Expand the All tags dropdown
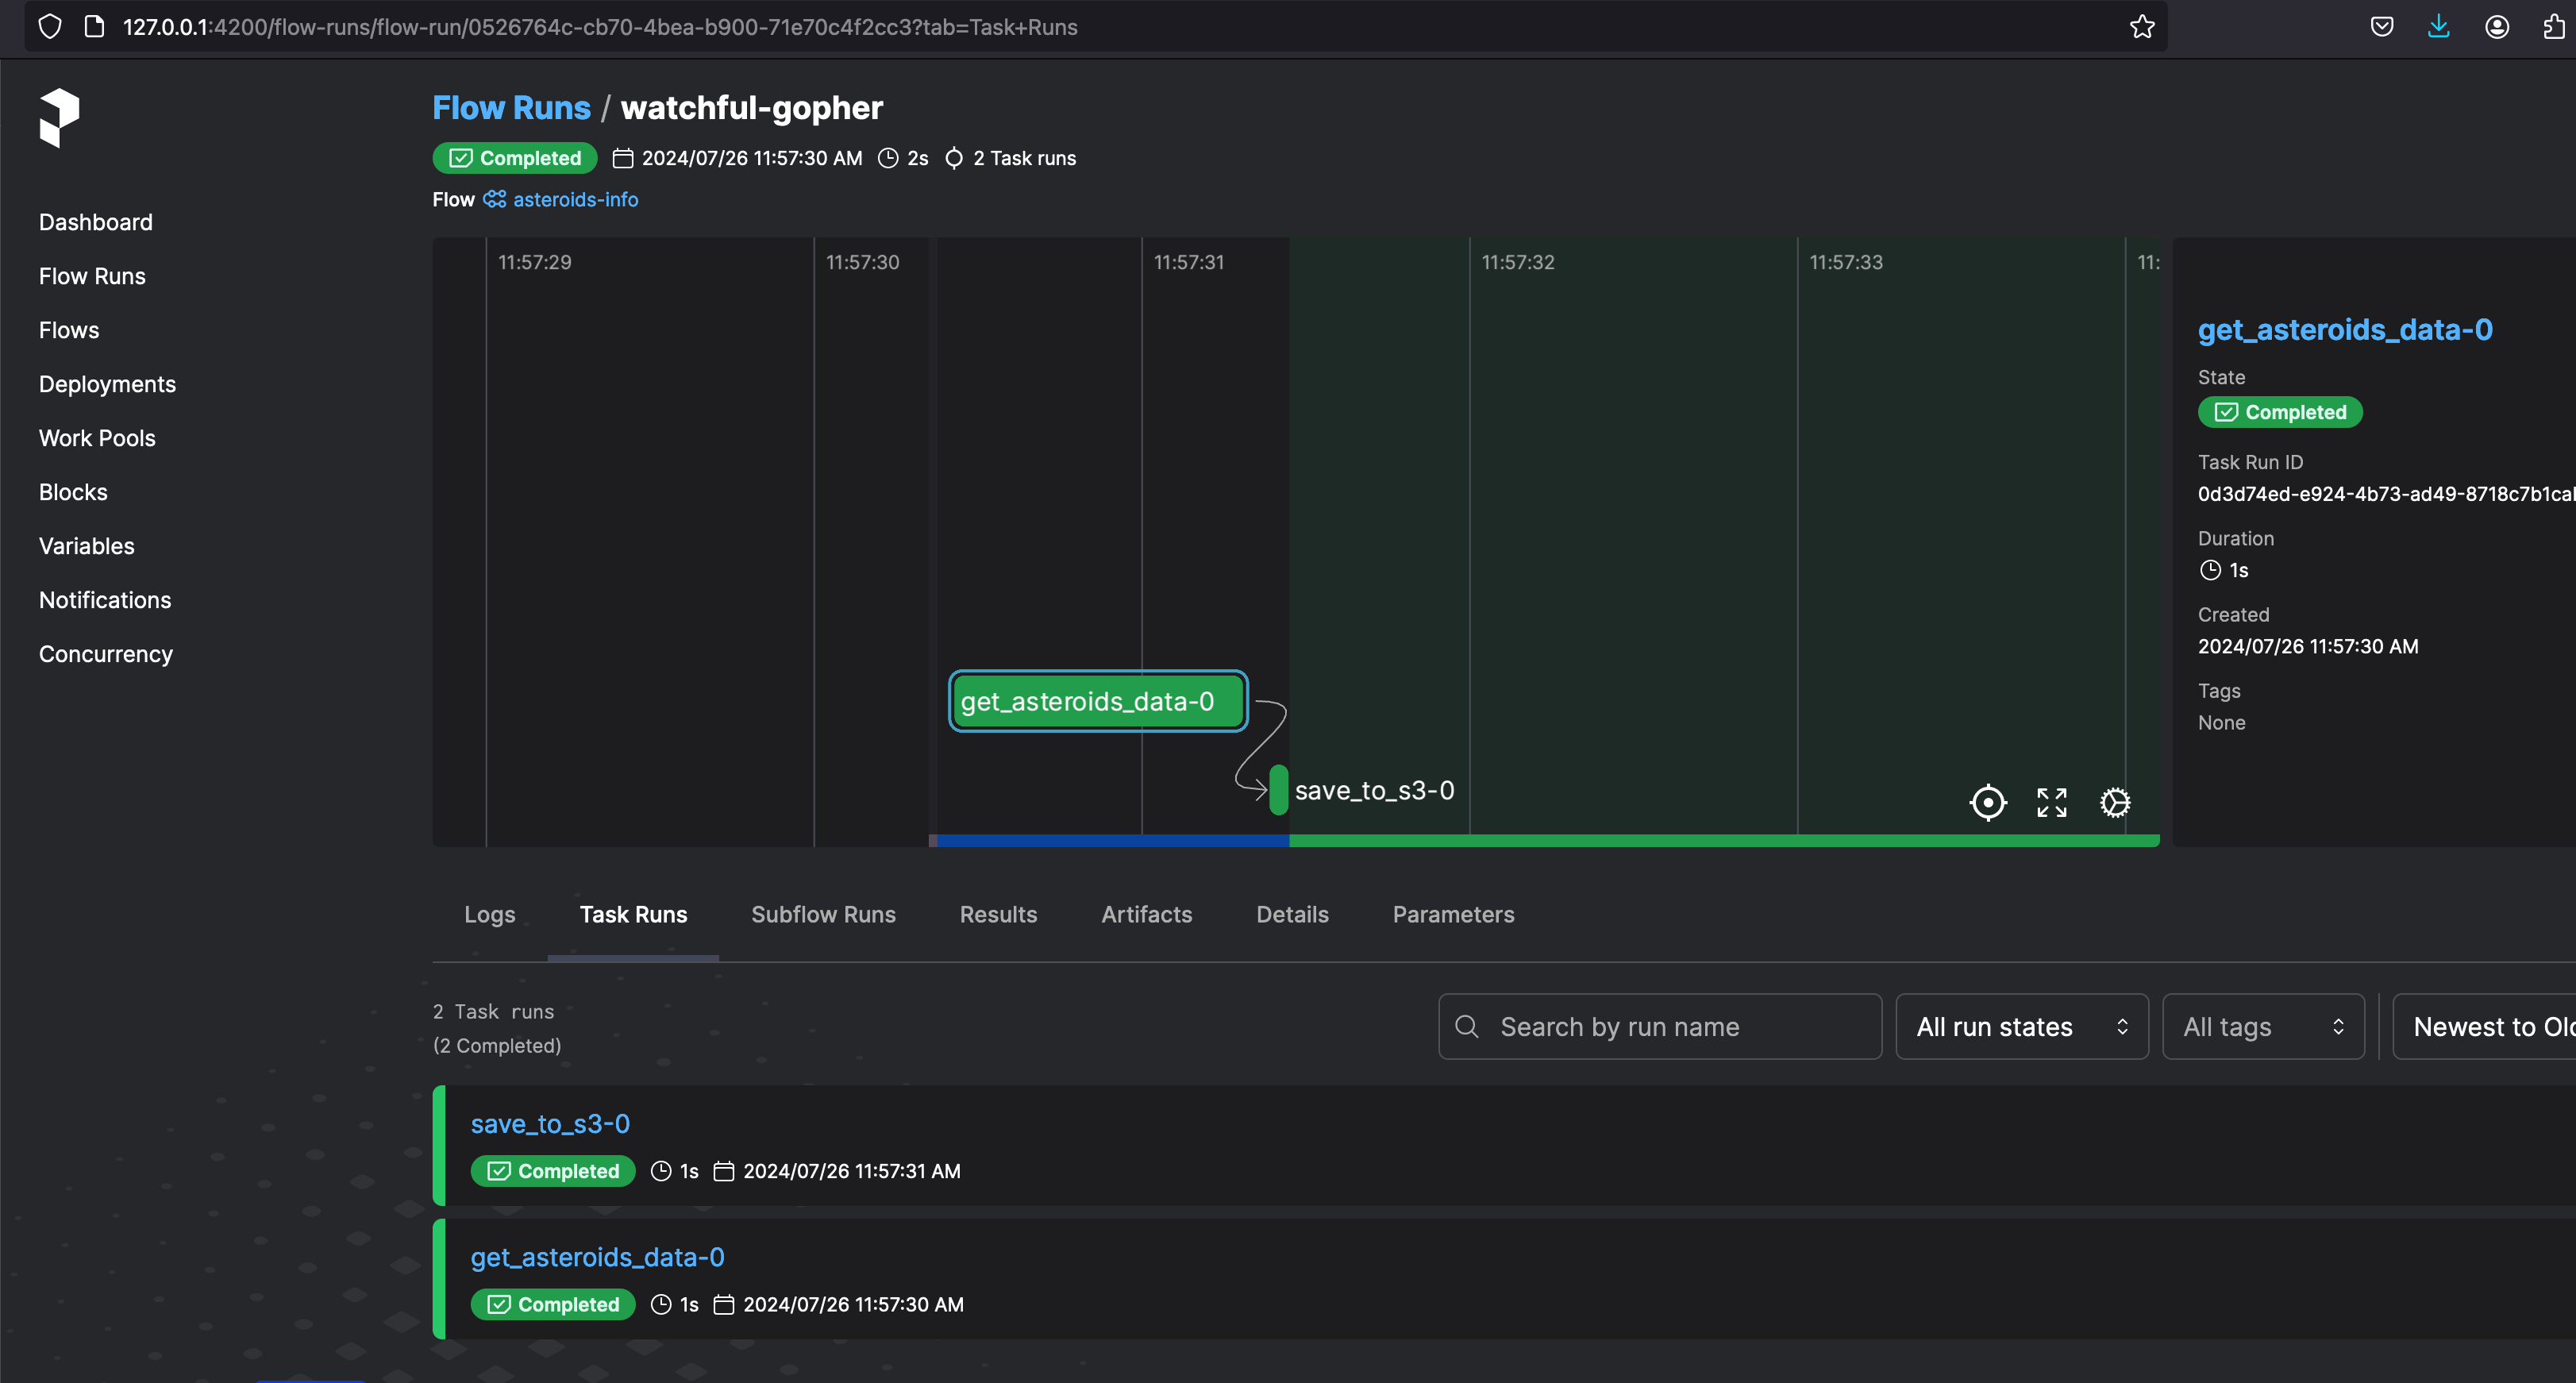 click(x=2263, y=1027)
